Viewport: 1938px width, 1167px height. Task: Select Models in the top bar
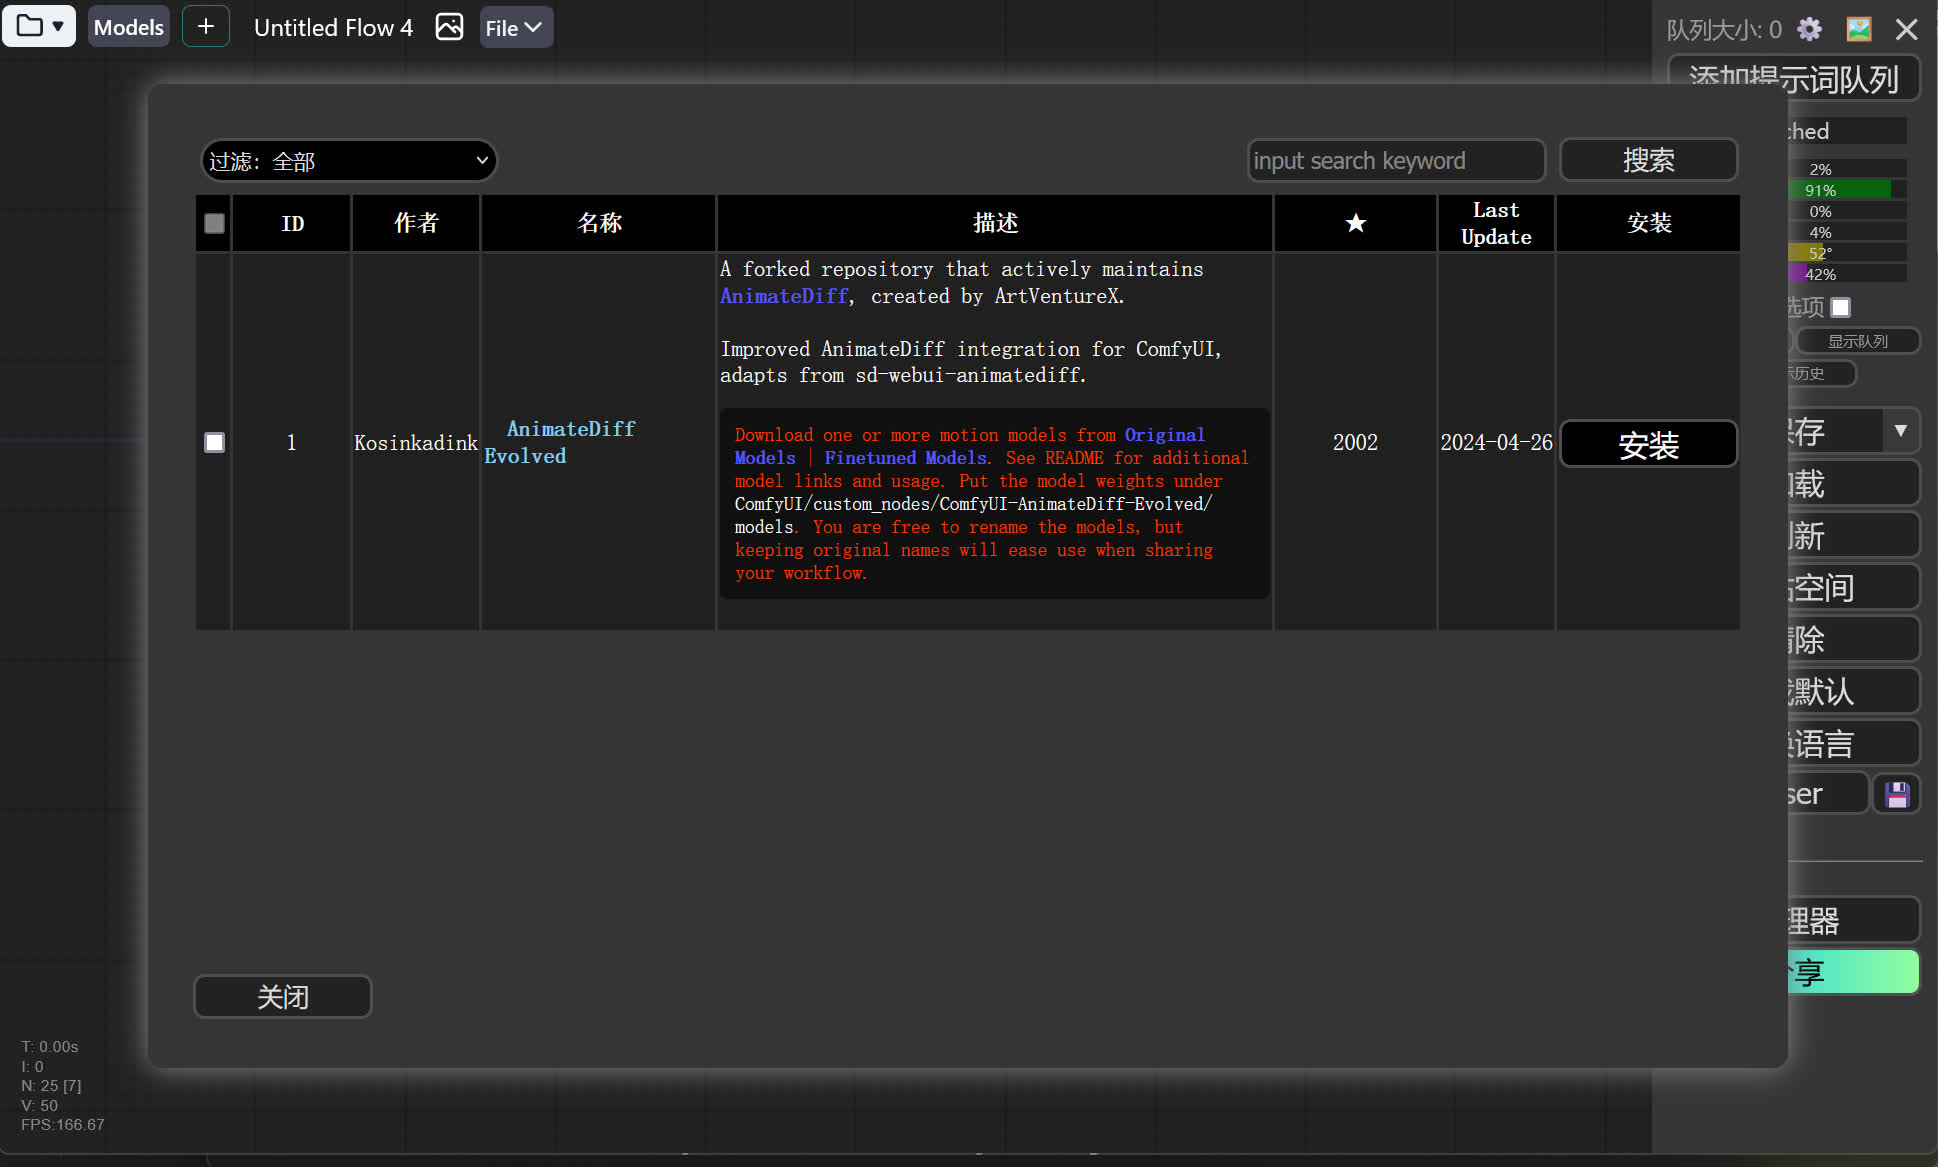pos(128,26)
